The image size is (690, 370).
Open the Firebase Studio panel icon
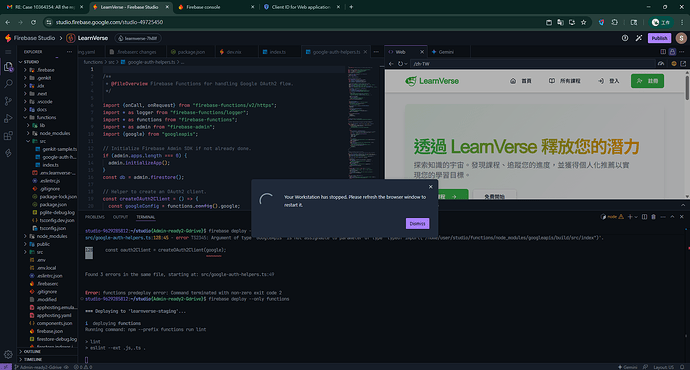[x=8, y=153]
